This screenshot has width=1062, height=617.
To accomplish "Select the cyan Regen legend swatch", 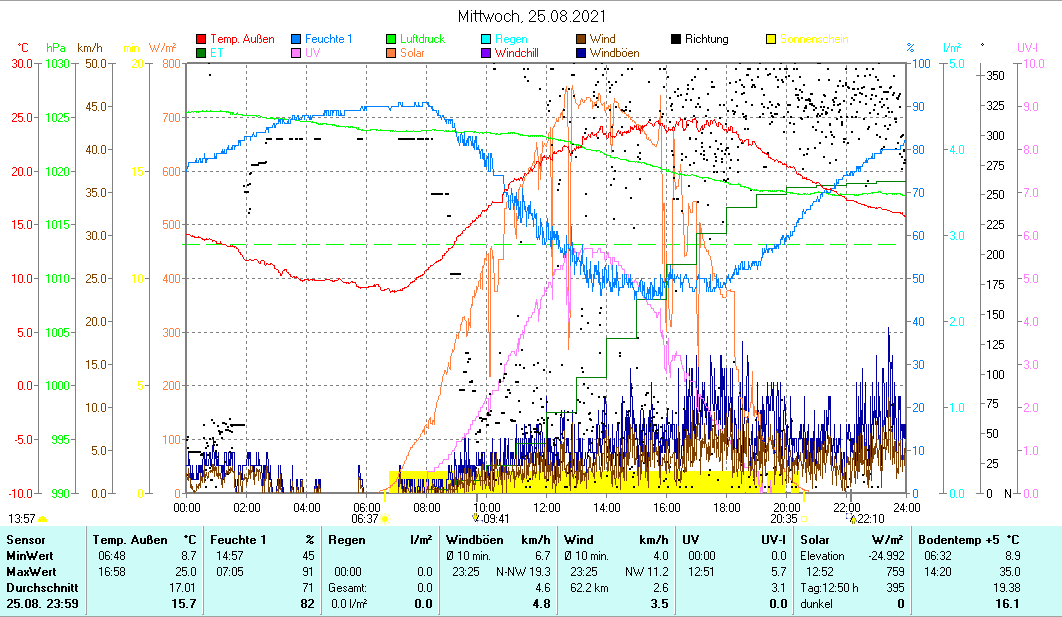I will [487, 40].
